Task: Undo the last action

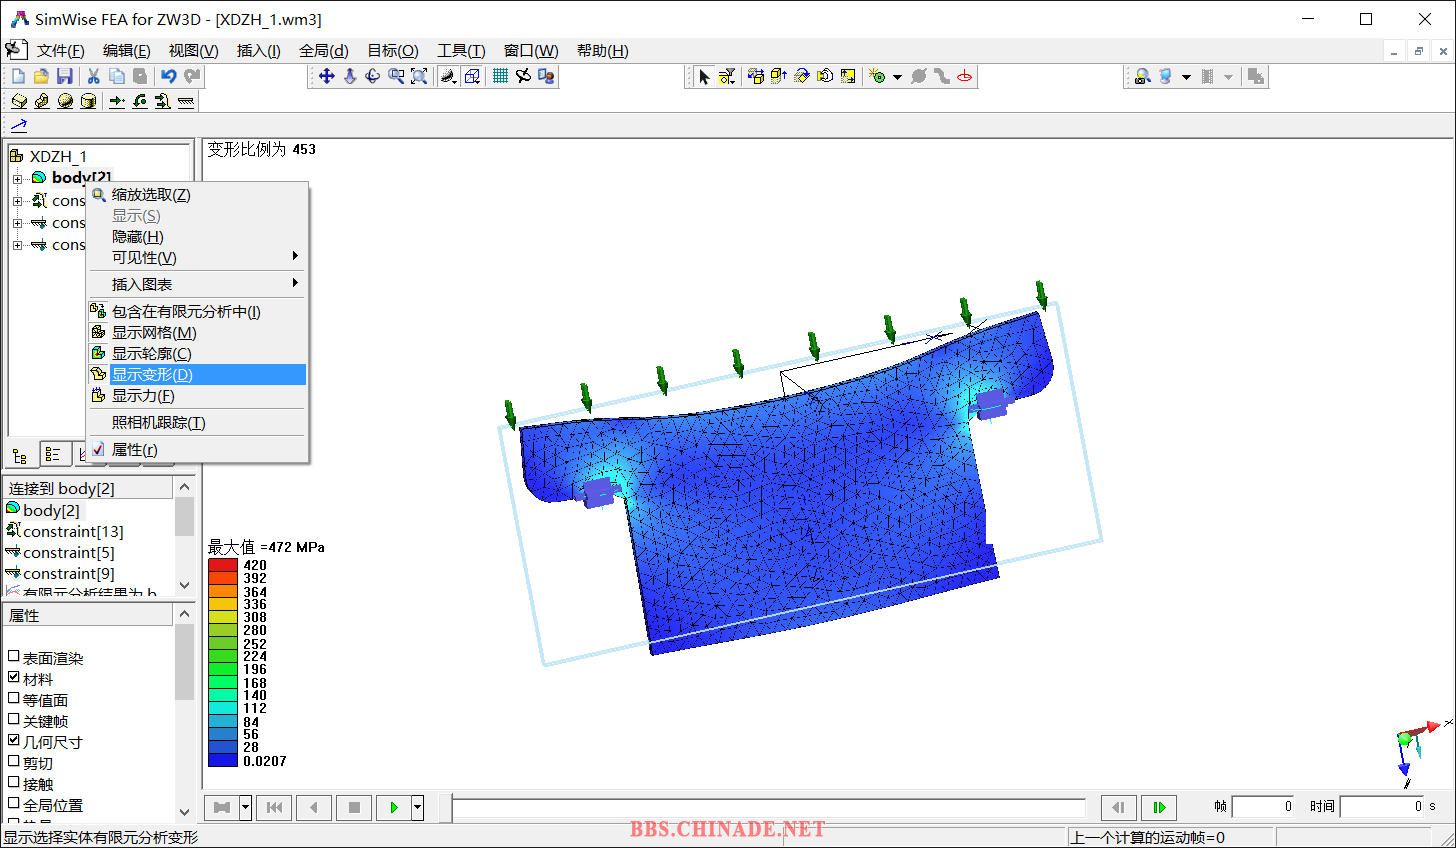Action: [x=168, y=76]
